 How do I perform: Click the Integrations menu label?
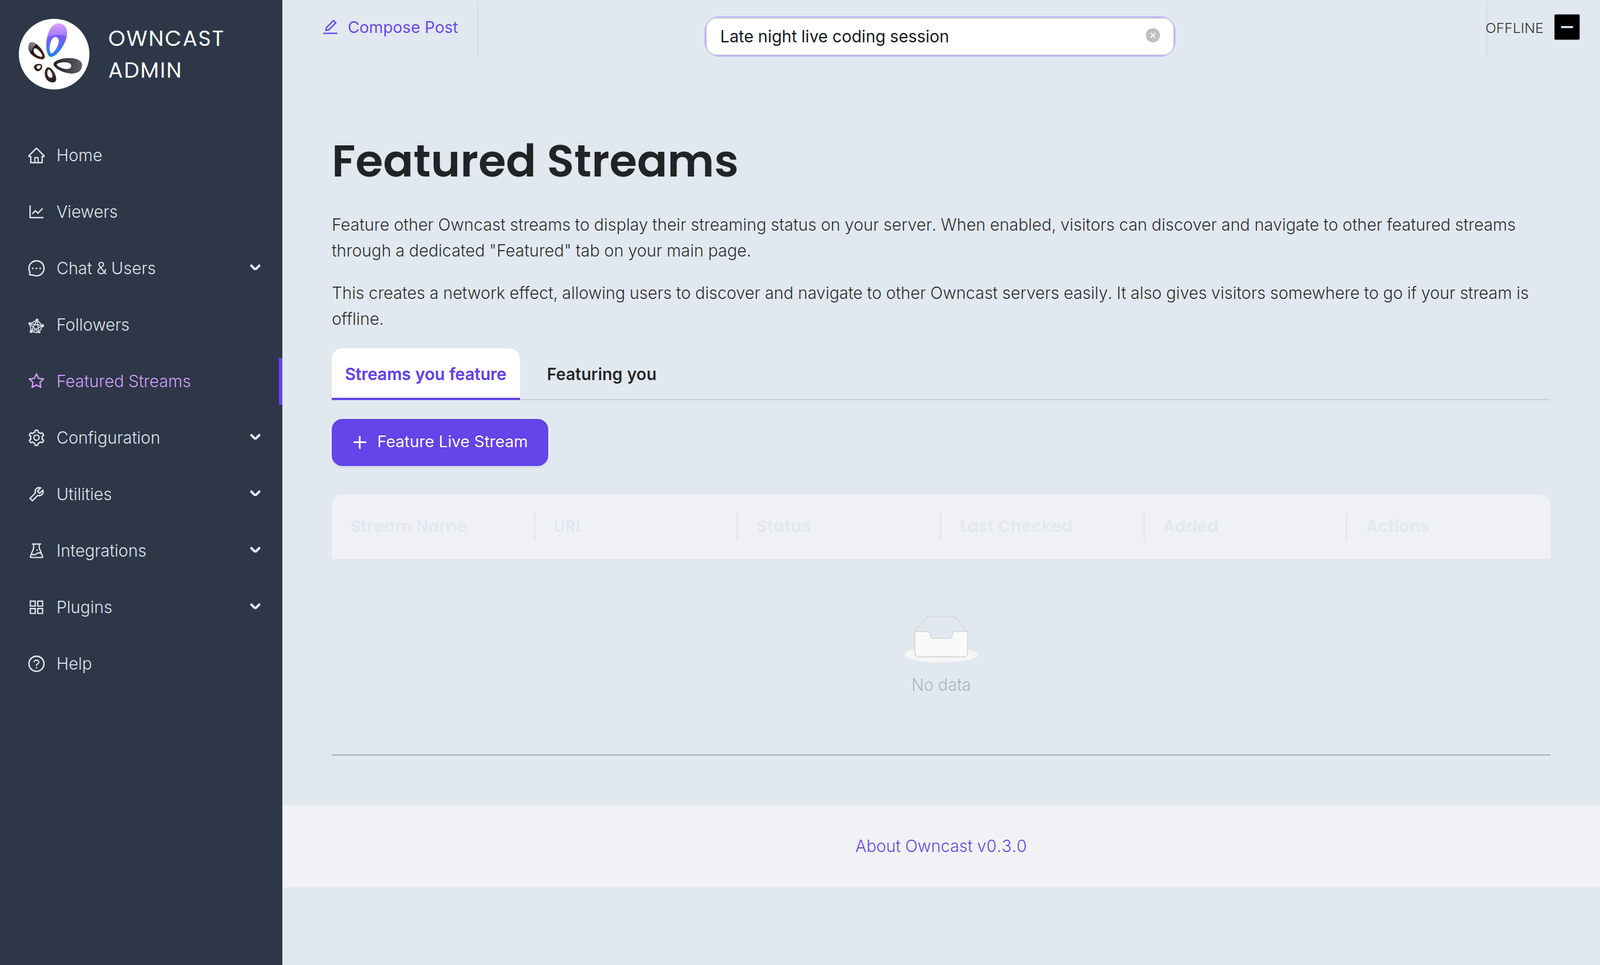(x=101, y=551)
